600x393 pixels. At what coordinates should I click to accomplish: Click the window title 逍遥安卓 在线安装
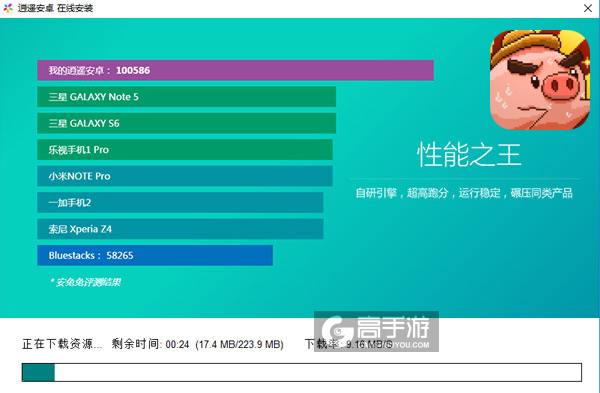pyautogui.click(x=55, y=8)
